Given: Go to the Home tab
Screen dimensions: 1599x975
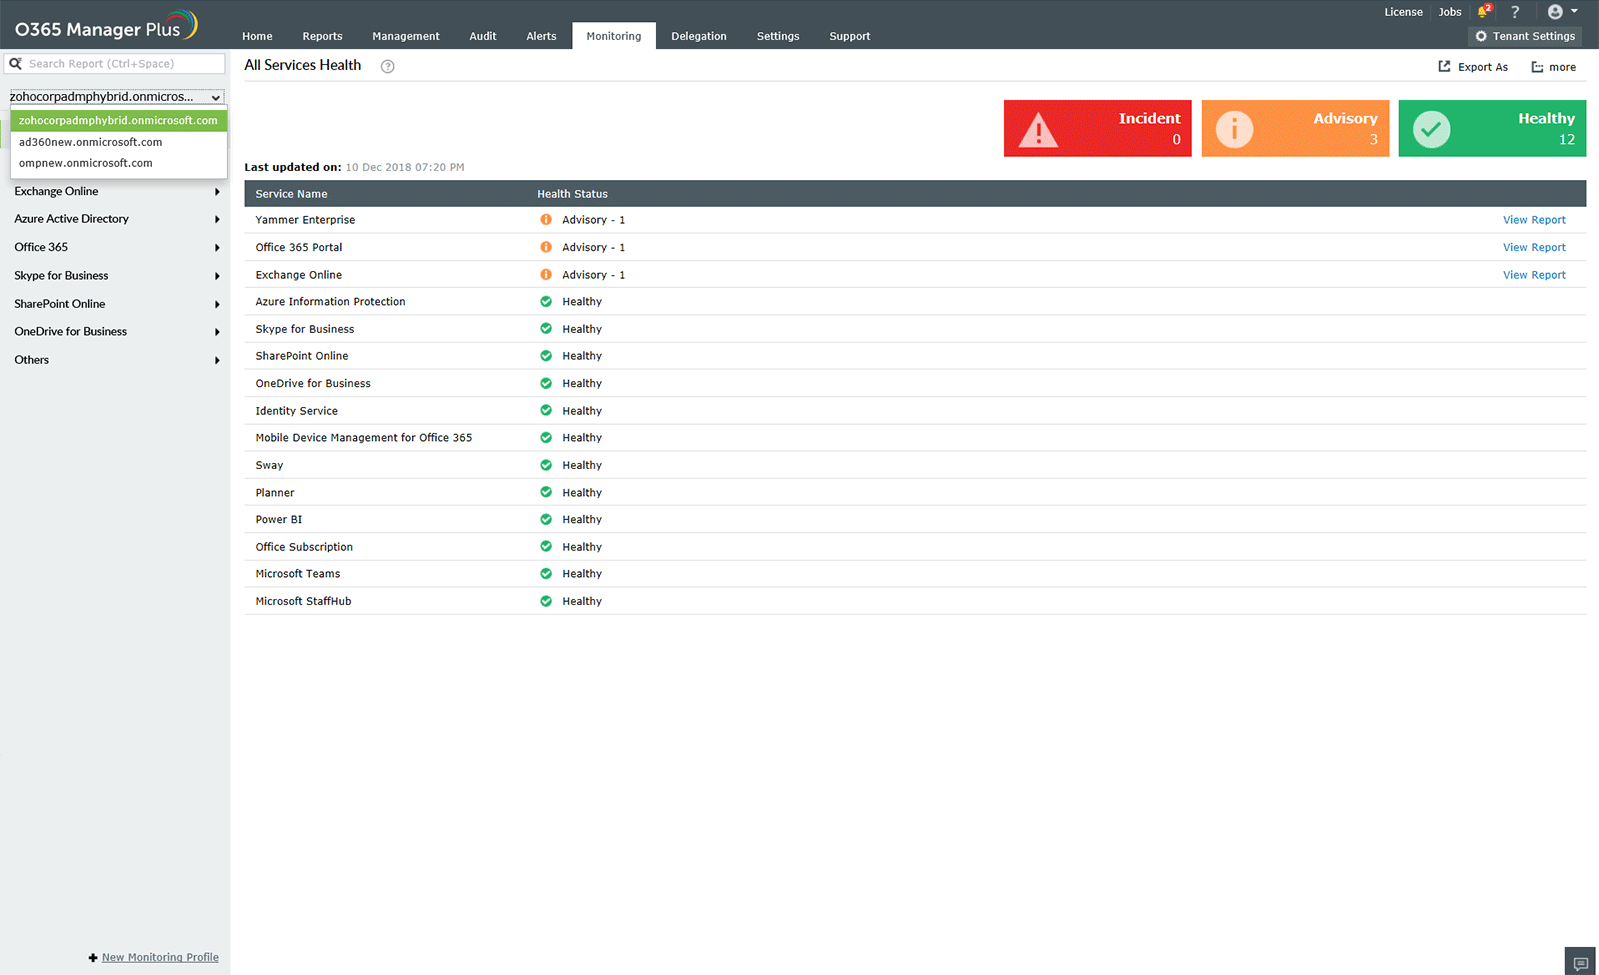Looking at the screenshot, I should coord(257,36).
